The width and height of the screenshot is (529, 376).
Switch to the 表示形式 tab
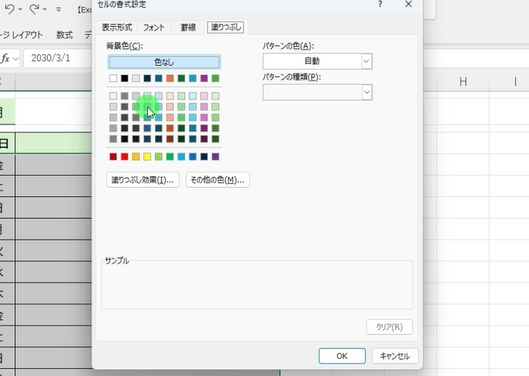click(x=117, y=27)
